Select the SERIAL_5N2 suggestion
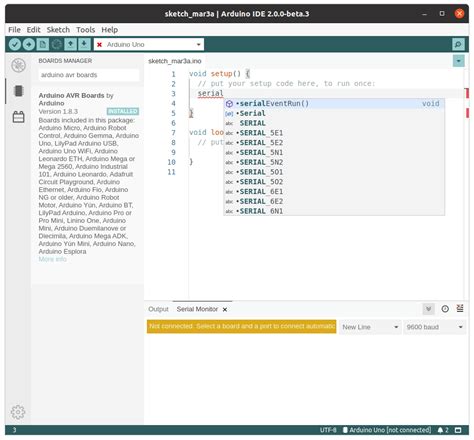 point(334,162)
